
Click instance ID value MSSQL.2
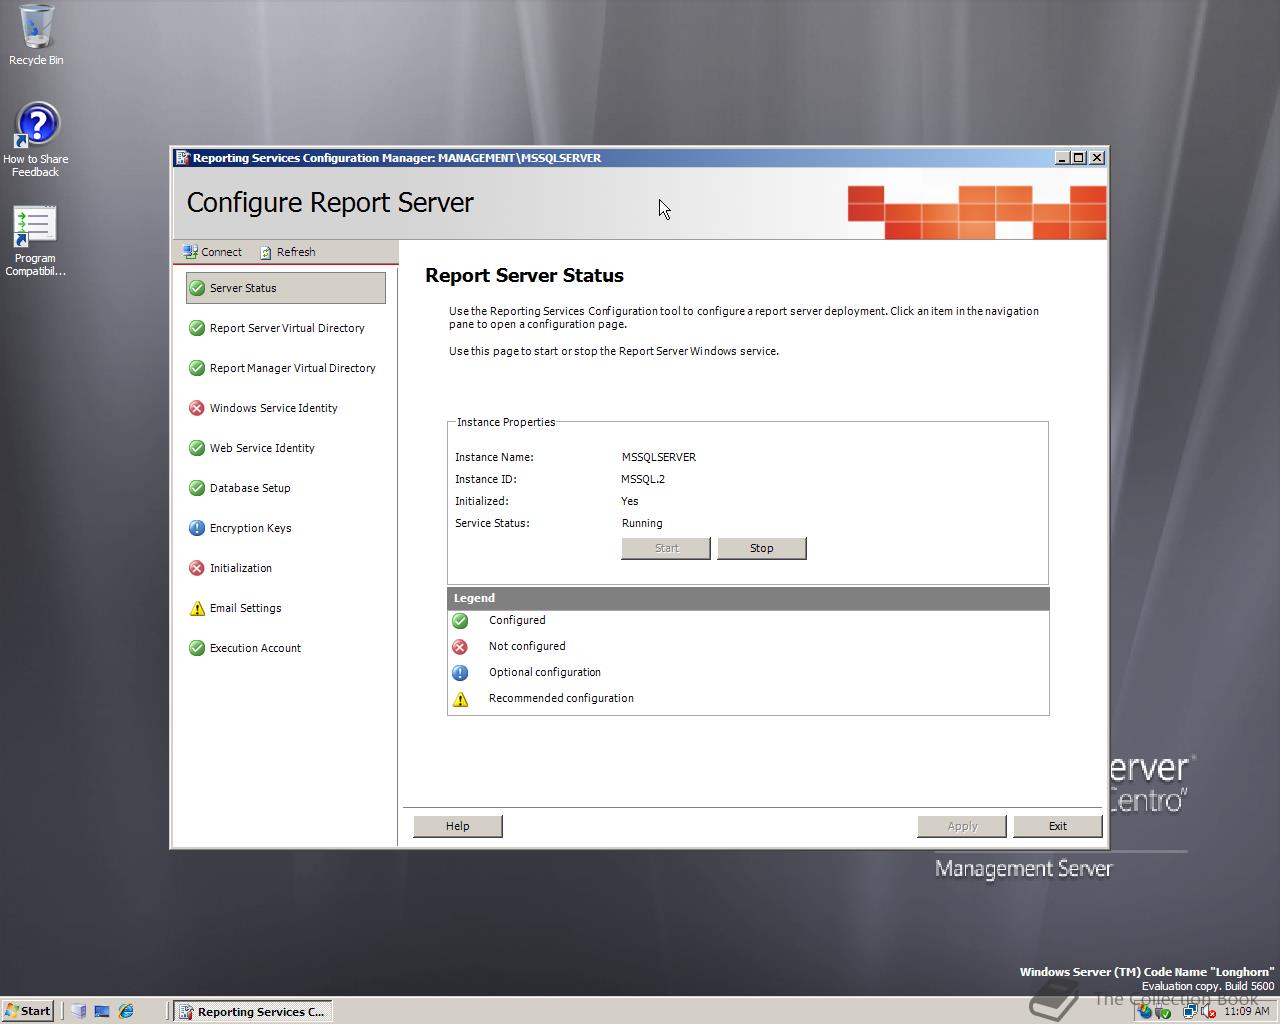(x=643, y=479)
